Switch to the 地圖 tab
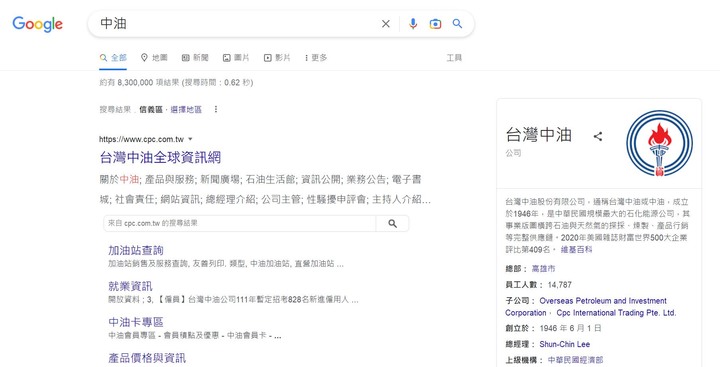 154,58
